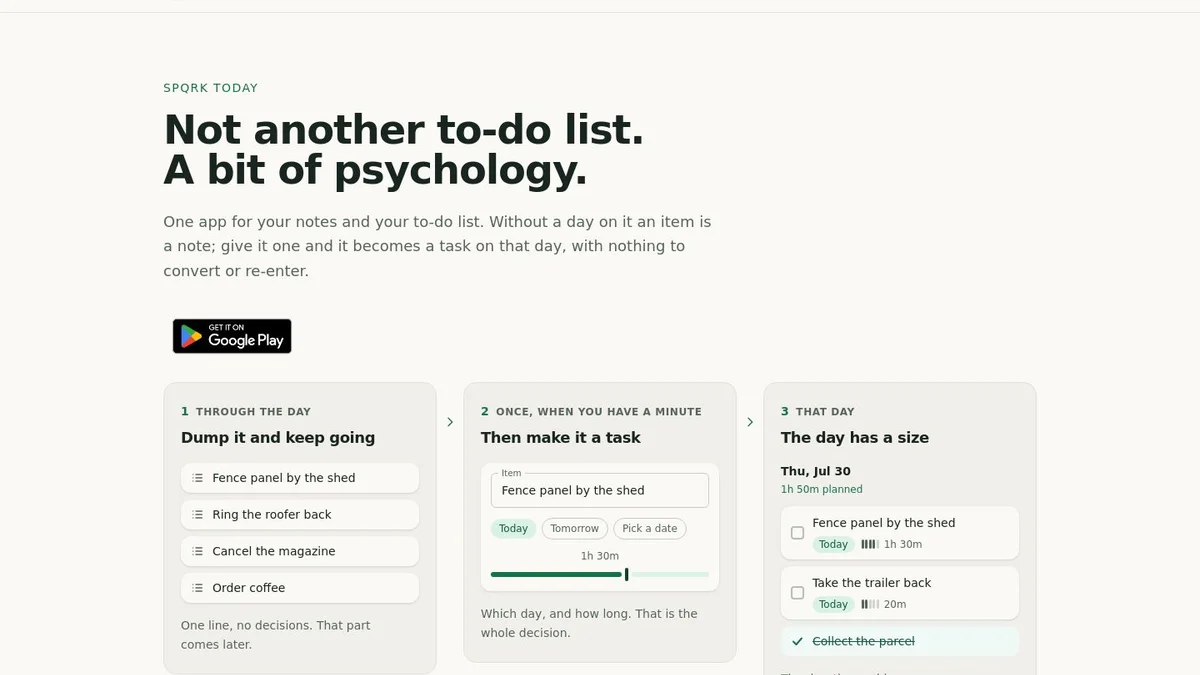Click the checkmark icon next to Collect the parcel
Image resolution: width=1200 pixels, height=675 pixels.
(x=797, y=641)
